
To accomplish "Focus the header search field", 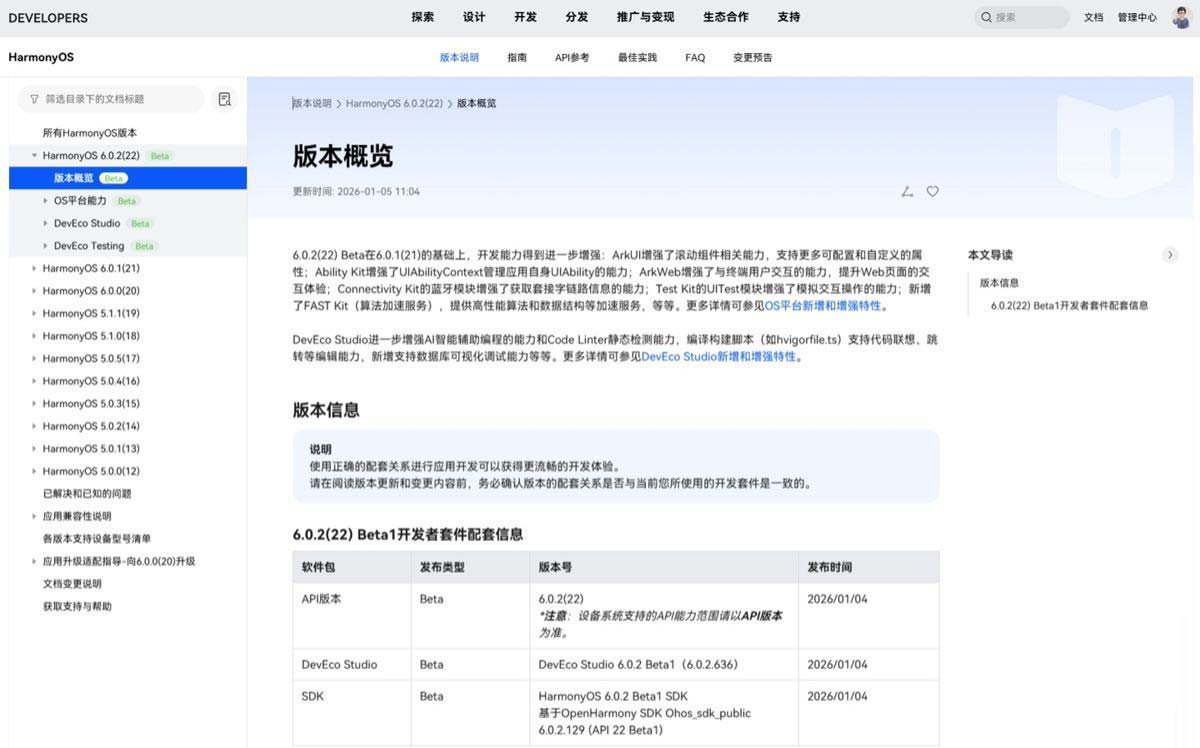I will pos(1022,17).
